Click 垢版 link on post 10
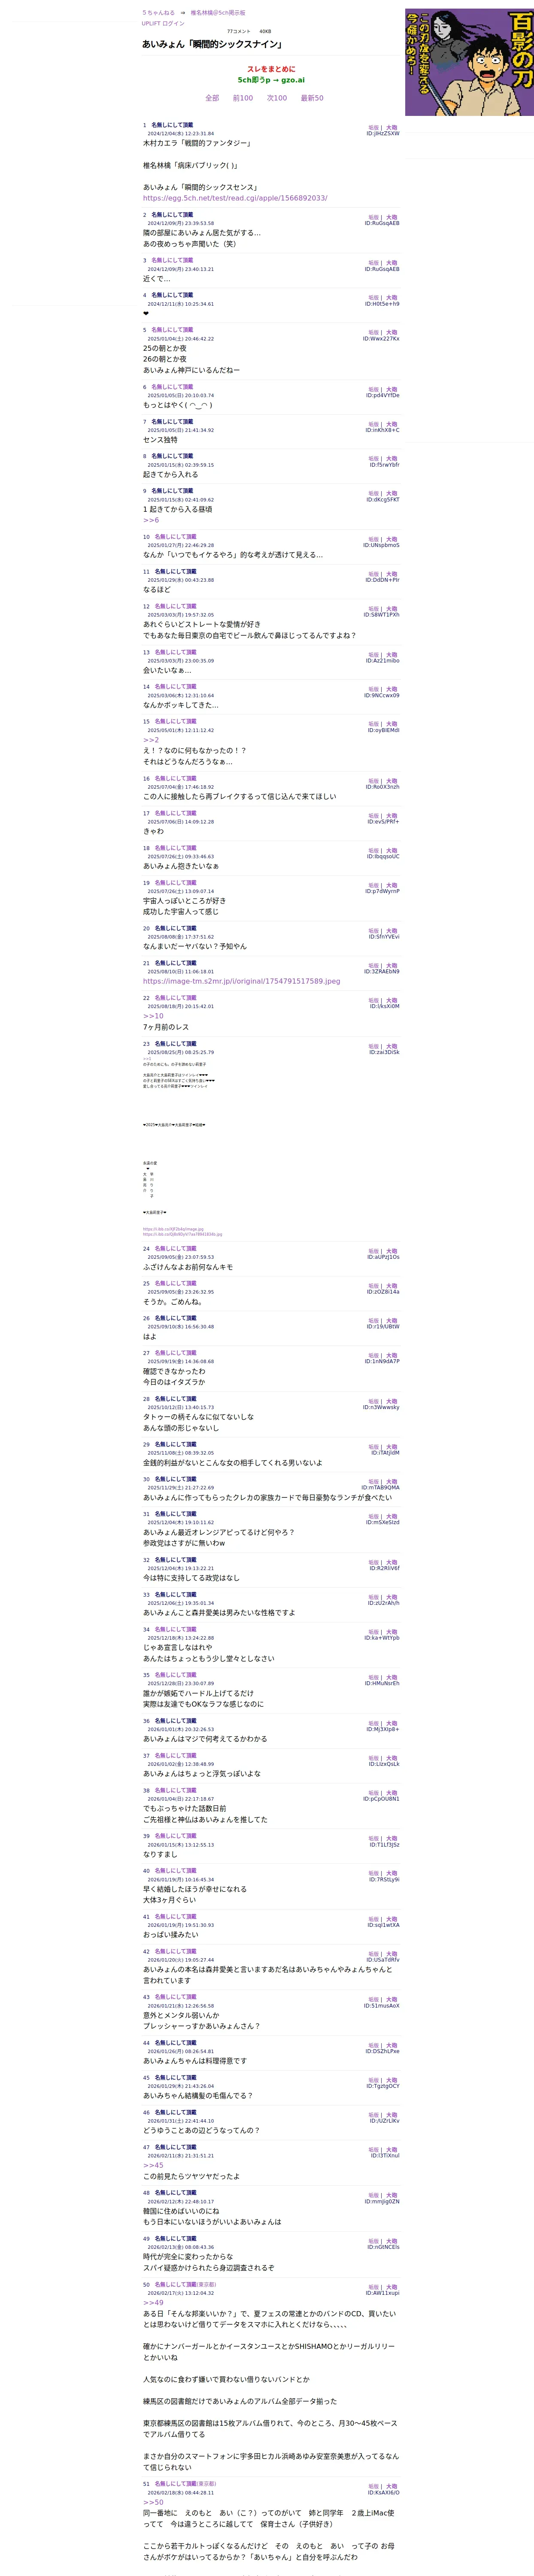 tap(373, 540)
